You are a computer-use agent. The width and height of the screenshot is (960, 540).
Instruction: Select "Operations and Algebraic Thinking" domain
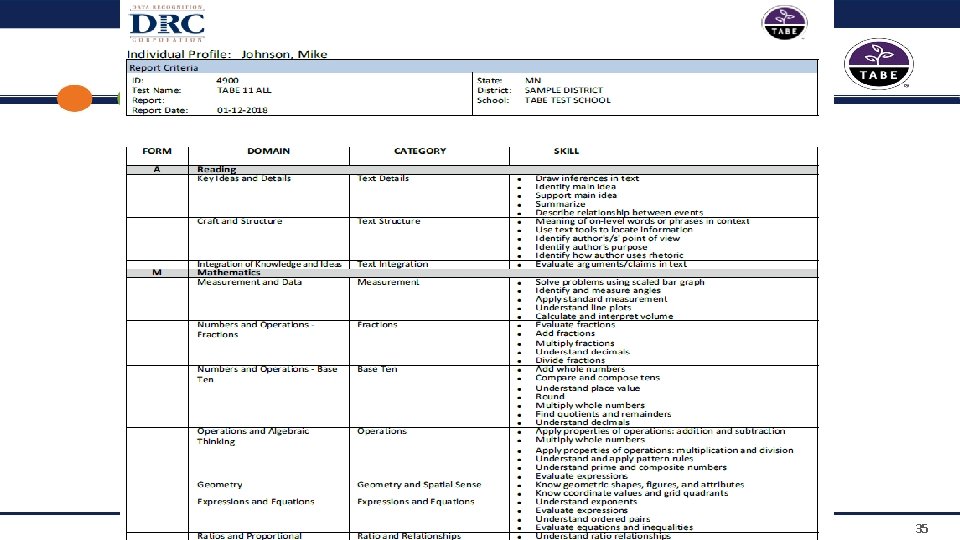pyautogui.click(x=253, y=436)
